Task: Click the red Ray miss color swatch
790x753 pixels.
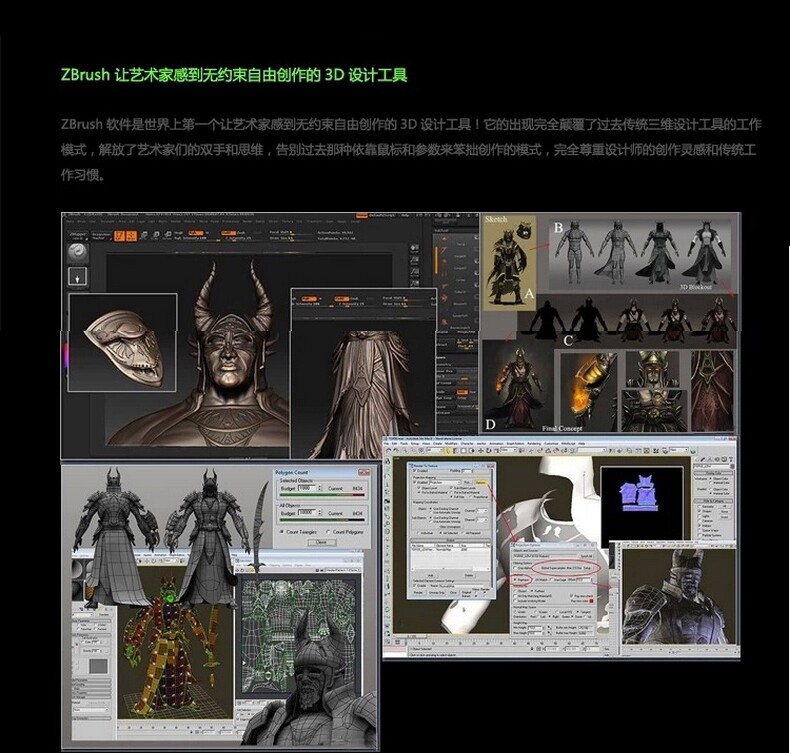Action: click(x=591, y=600)
